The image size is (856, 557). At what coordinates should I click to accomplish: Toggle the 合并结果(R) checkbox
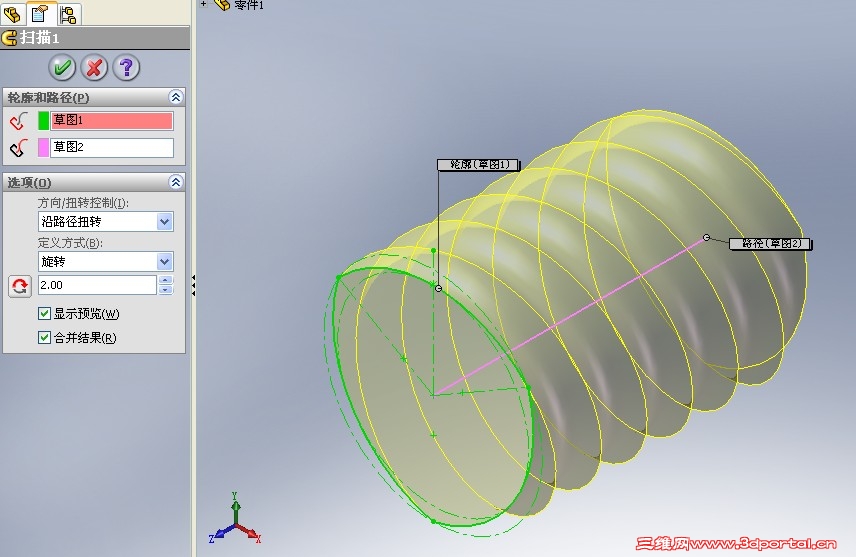(x=44, y=337)
